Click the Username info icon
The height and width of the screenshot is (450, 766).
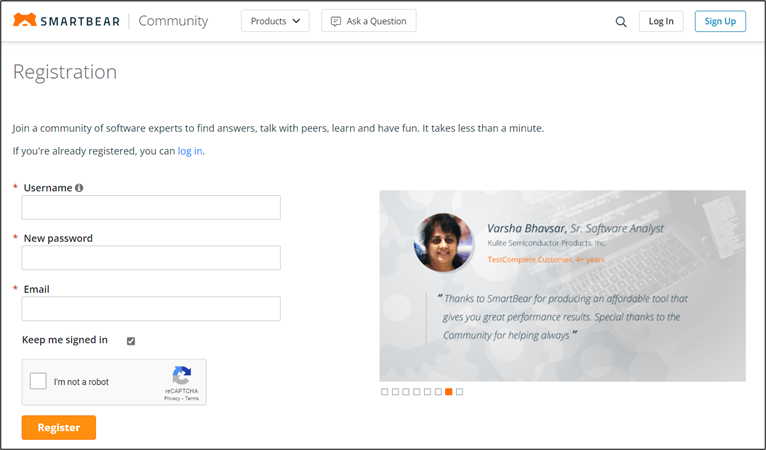coord(79,187)
